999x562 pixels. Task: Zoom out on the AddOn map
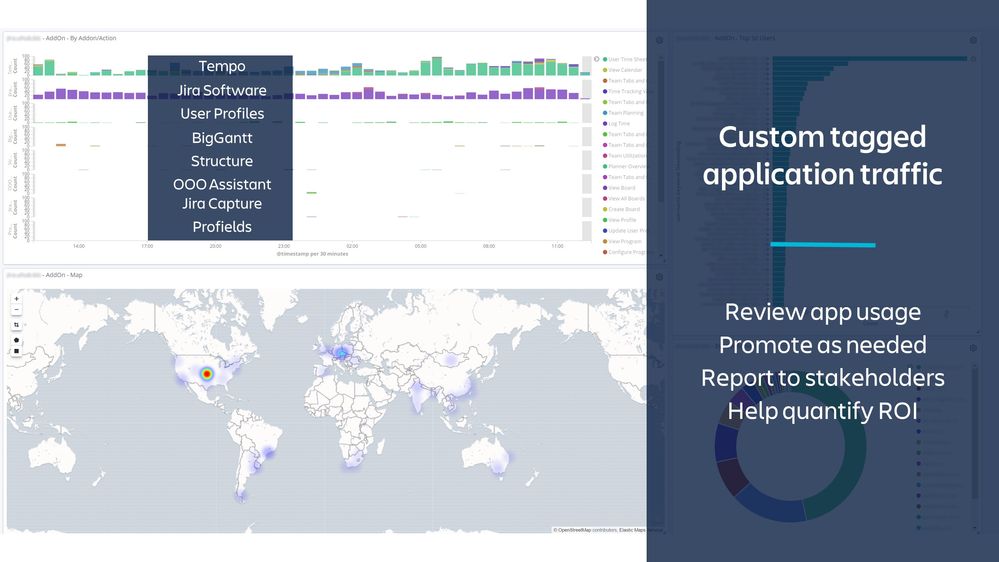tap(17, 310)
